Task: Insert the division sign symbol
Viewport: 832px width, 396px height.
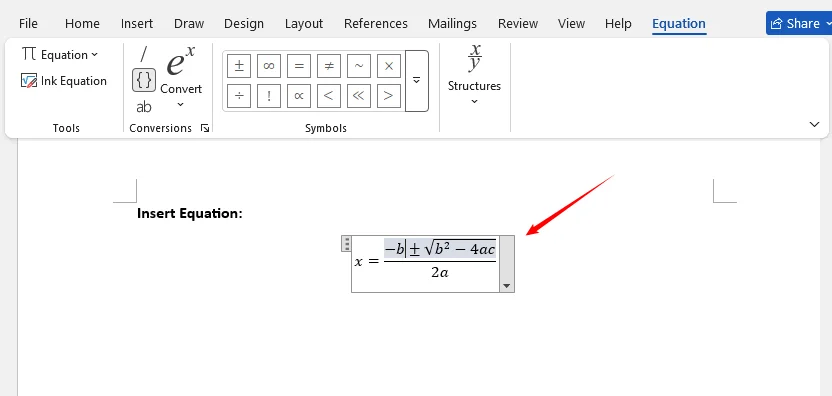Action: click(x=239, y=96)
